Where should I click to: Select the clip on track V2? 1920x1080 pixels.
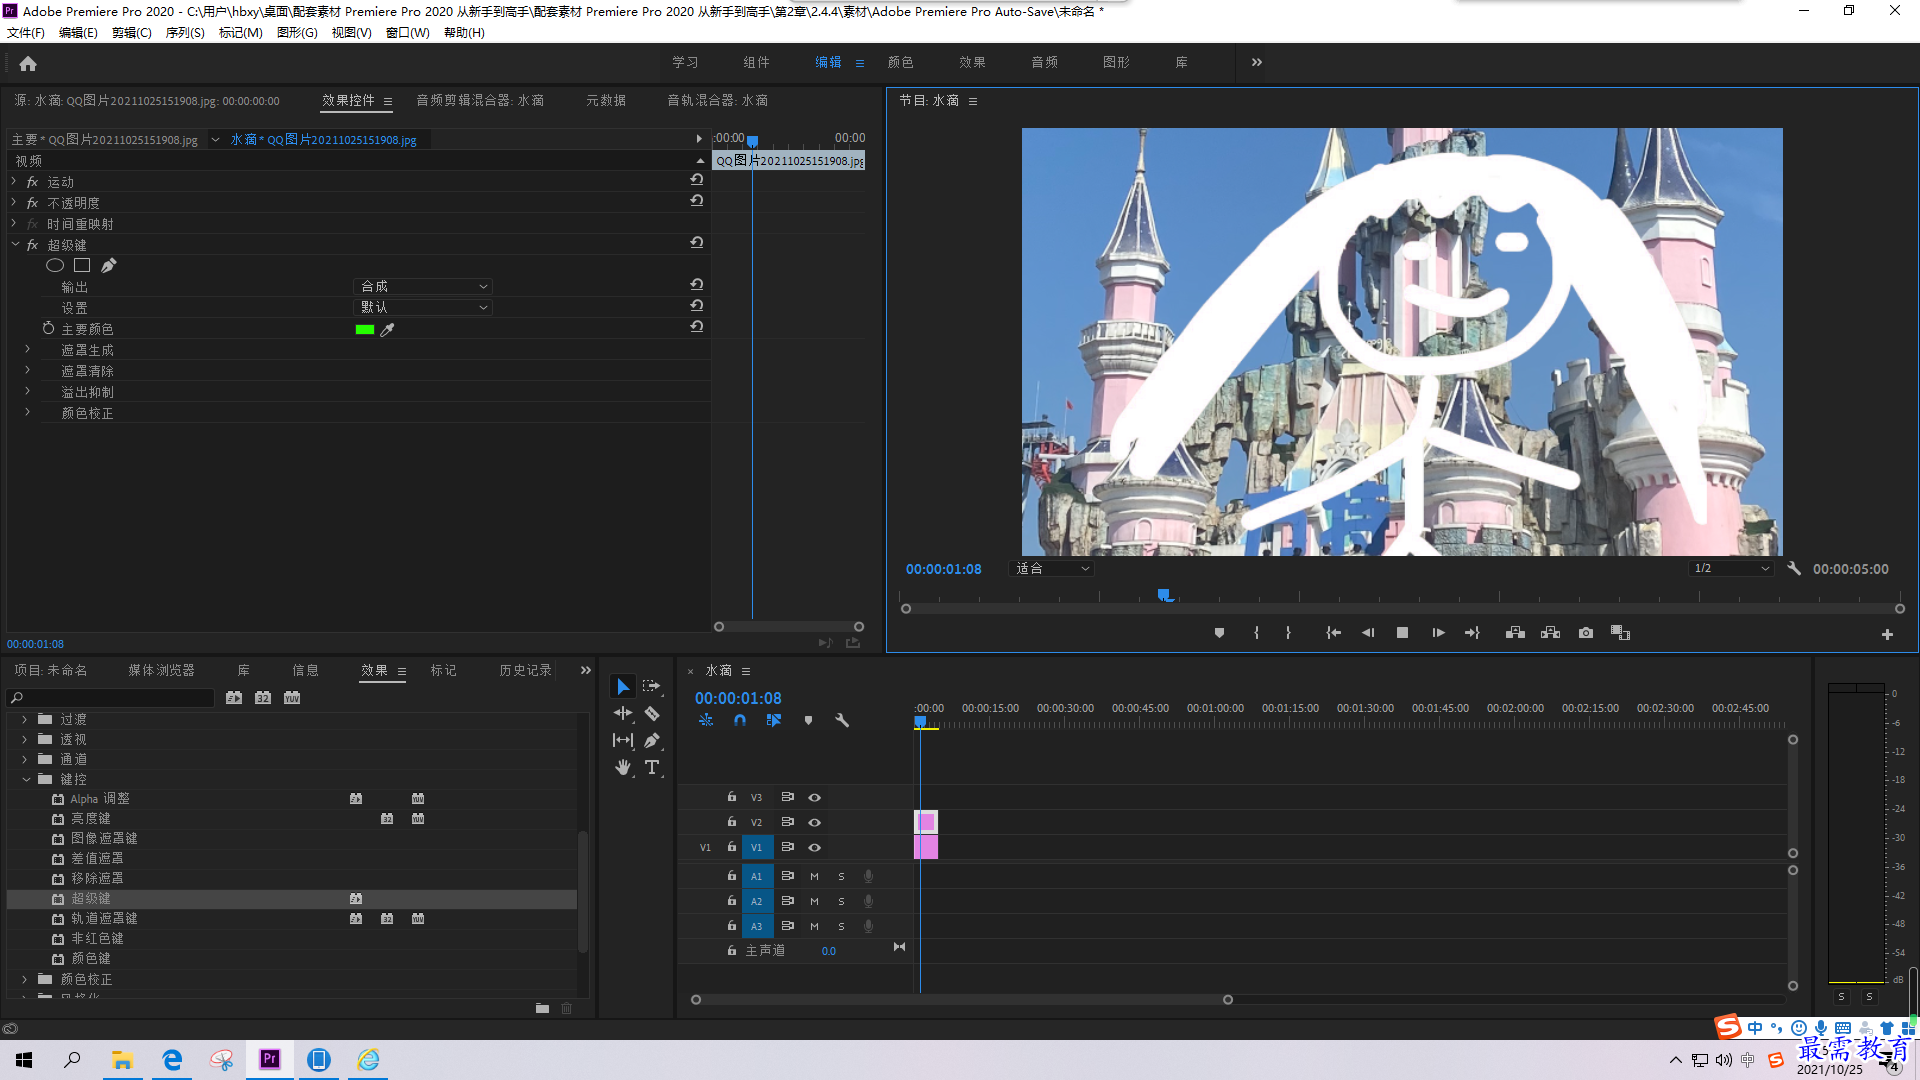(926, 822)
